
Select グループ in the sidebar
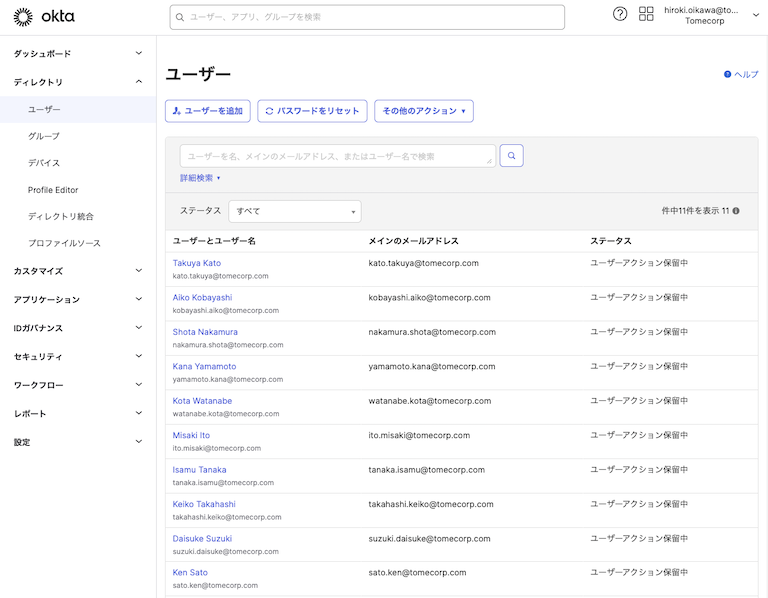click(44, 136)
